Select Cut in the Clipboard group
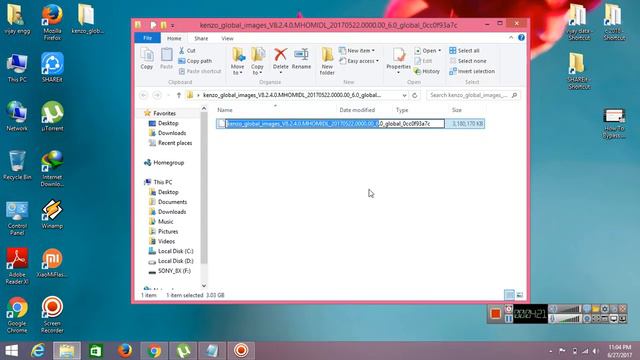Viewport: 640px width, 360px height. [187, 51]
